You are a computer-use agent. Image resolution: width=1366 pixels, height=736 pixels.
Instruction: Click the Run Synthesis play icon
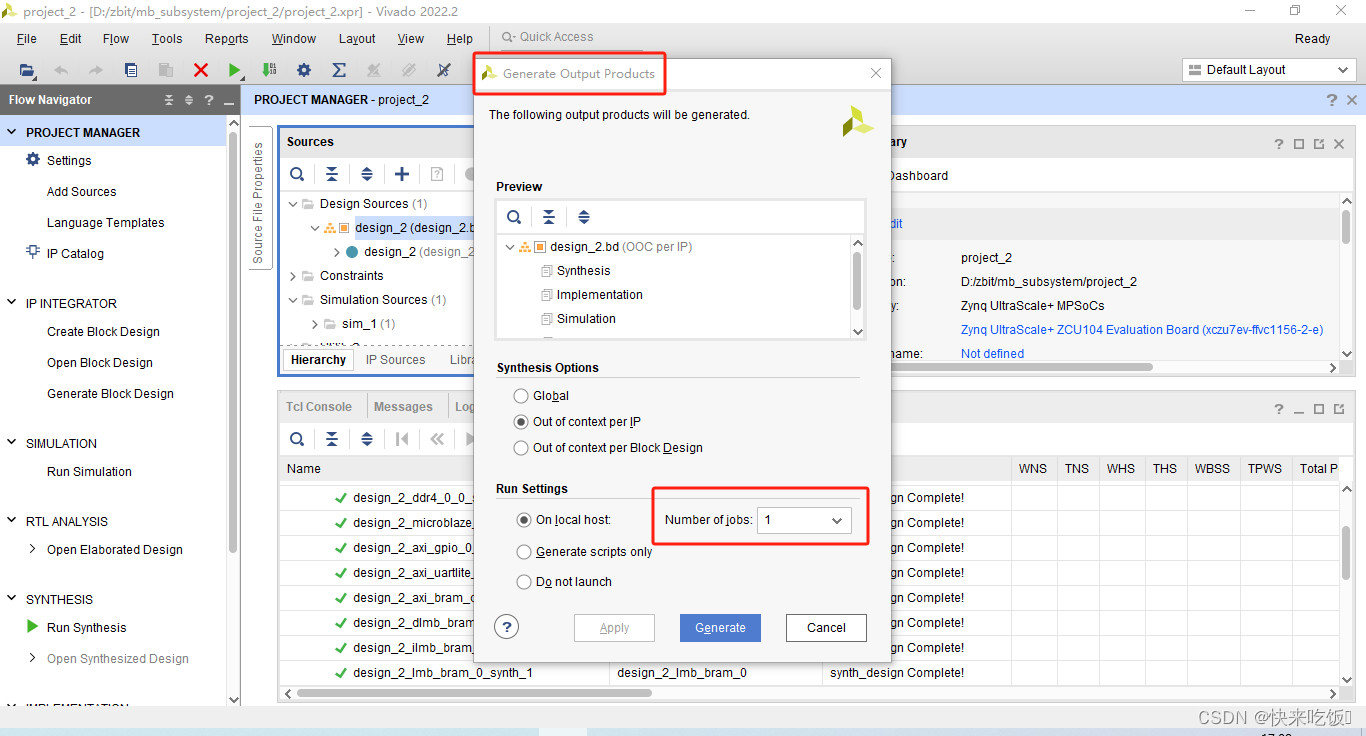[x=32, y=628]
